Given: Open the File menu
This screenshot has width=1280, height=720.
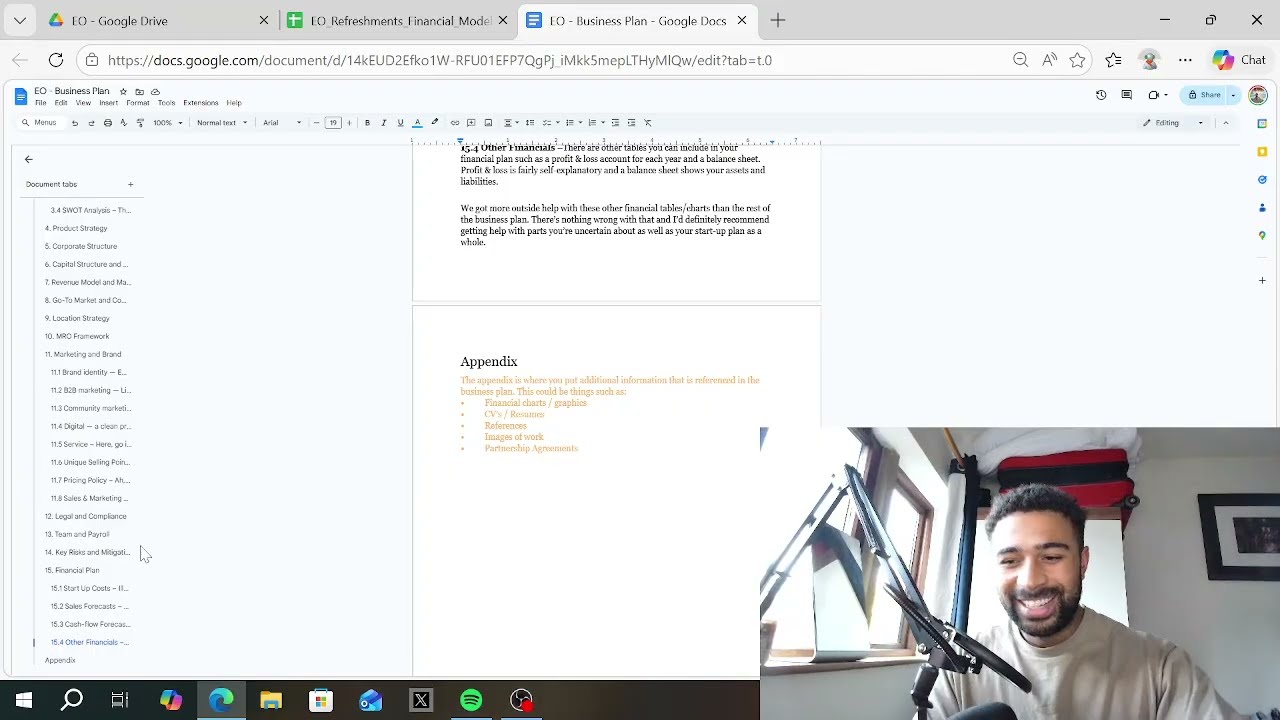Looking at the screenshot, I should point(40,103).
